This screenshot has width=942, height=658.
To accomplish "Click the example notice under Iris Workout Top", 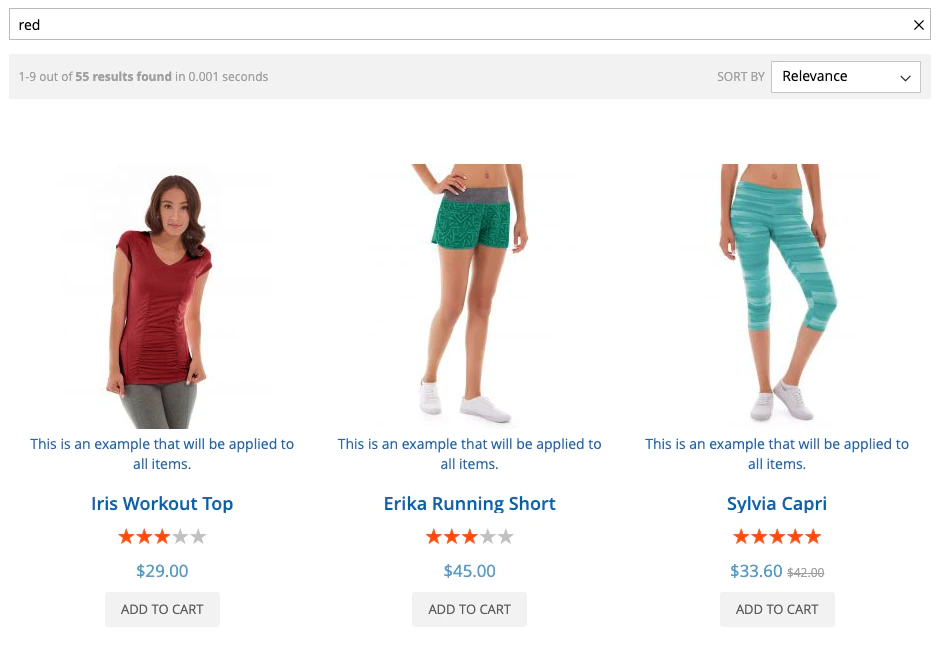I will coord(162,453).
